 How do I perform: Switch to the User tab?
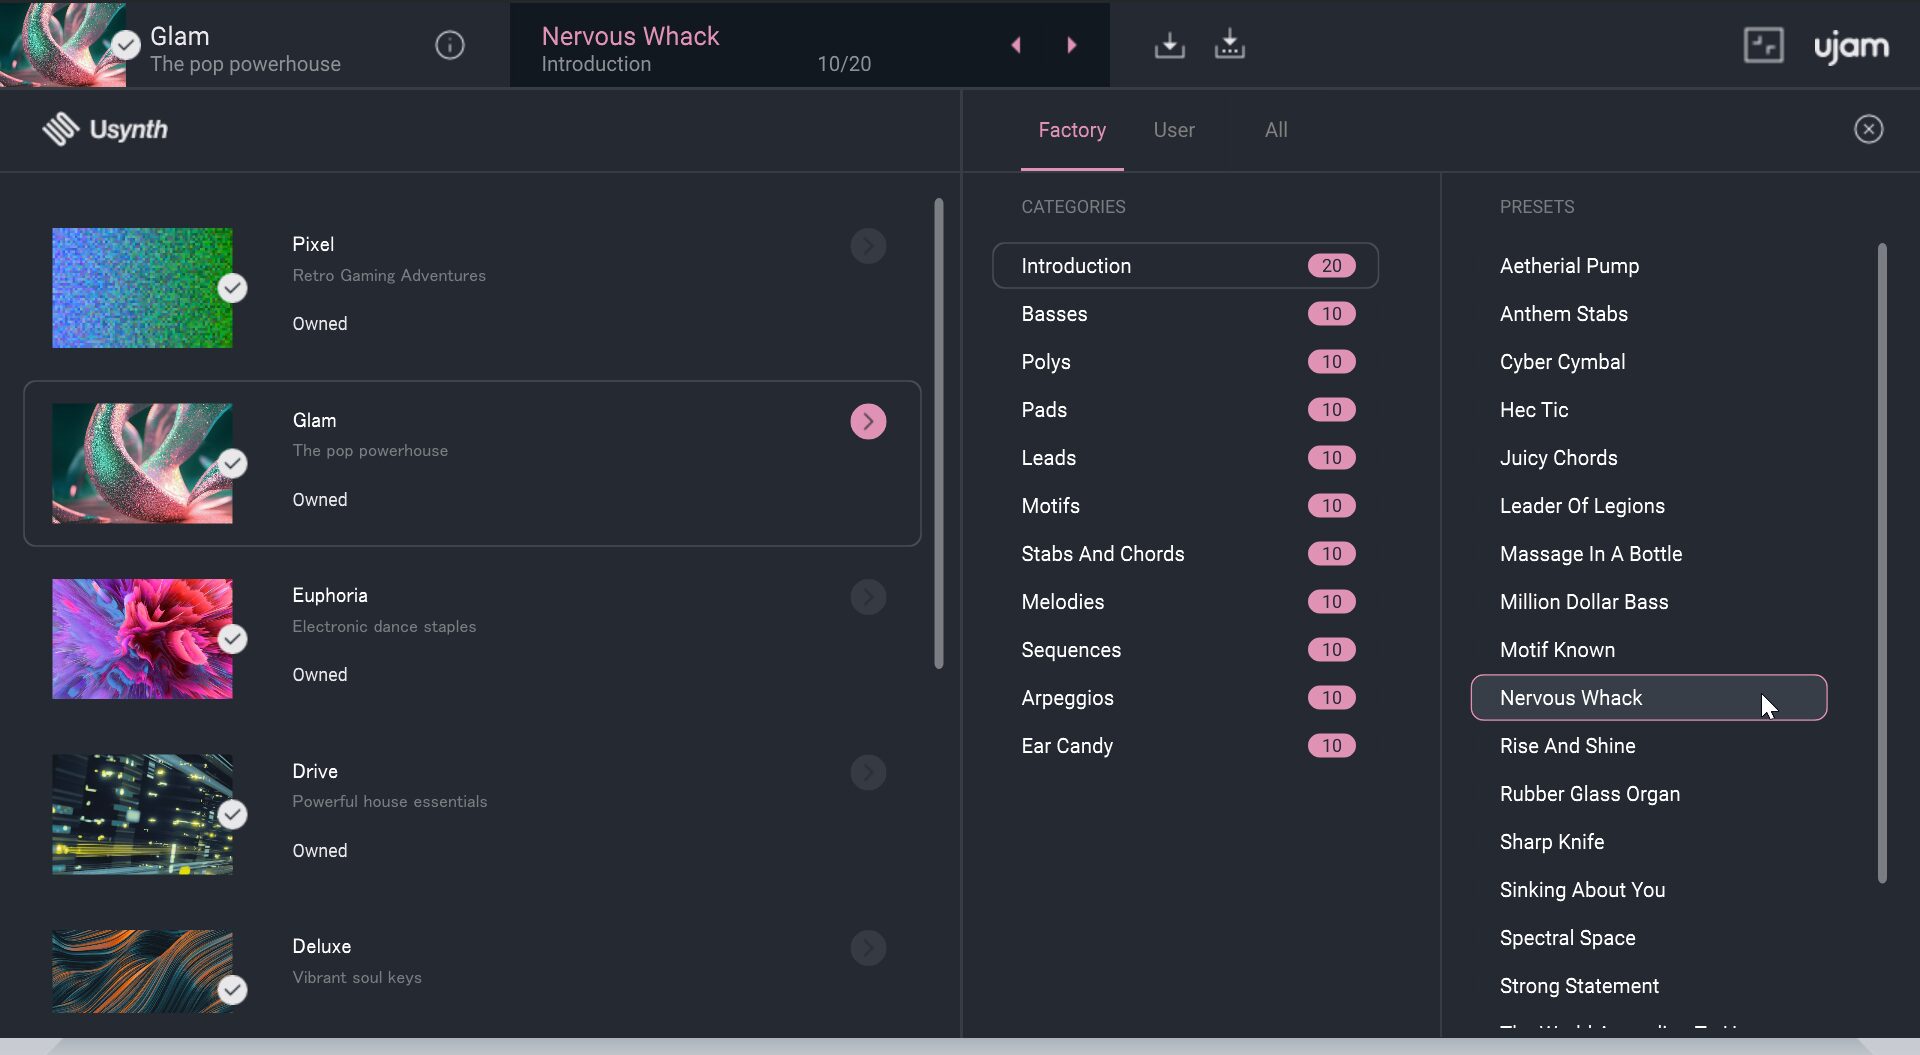[1174, 130]
